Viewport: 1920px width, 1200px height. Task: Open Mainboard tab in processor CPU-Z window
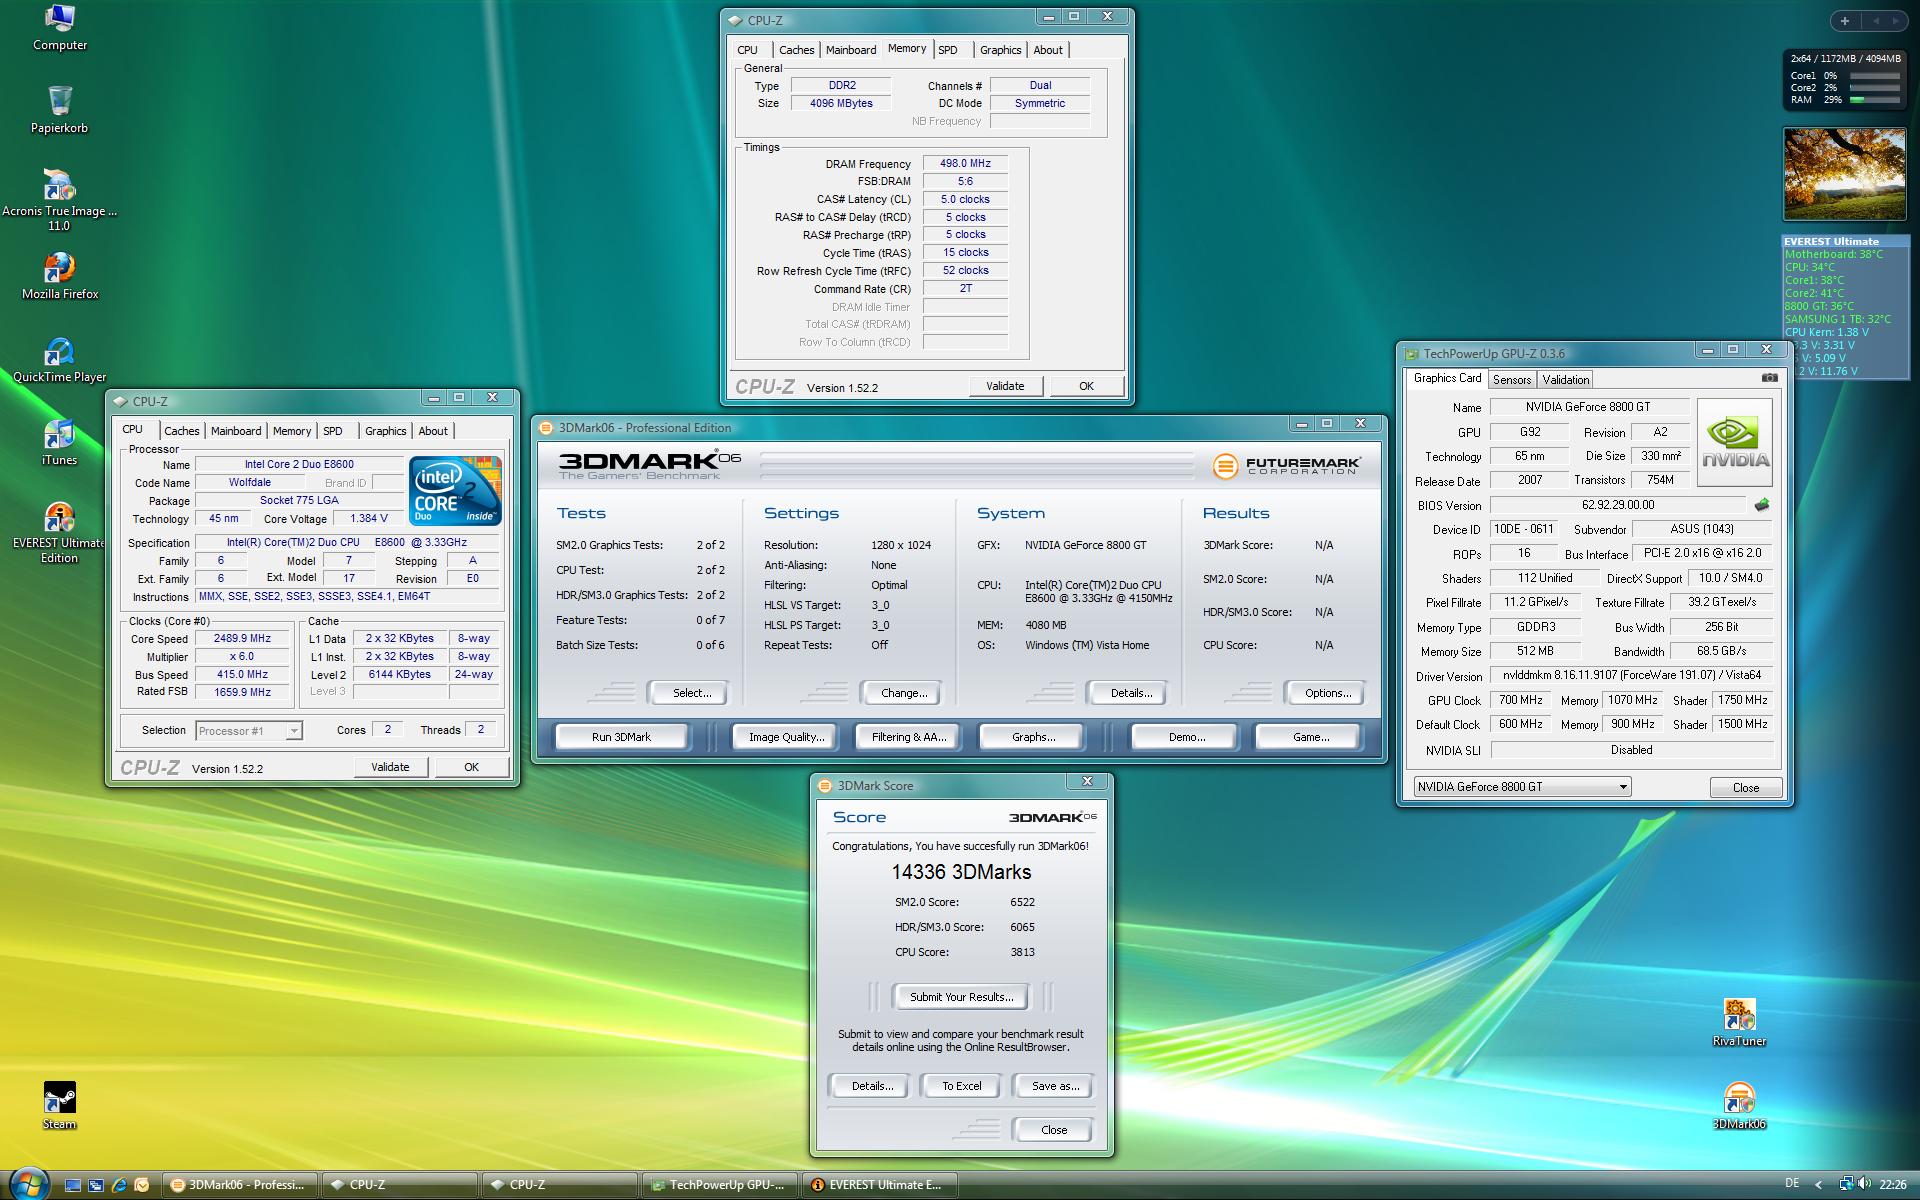[x=236, y=431]
